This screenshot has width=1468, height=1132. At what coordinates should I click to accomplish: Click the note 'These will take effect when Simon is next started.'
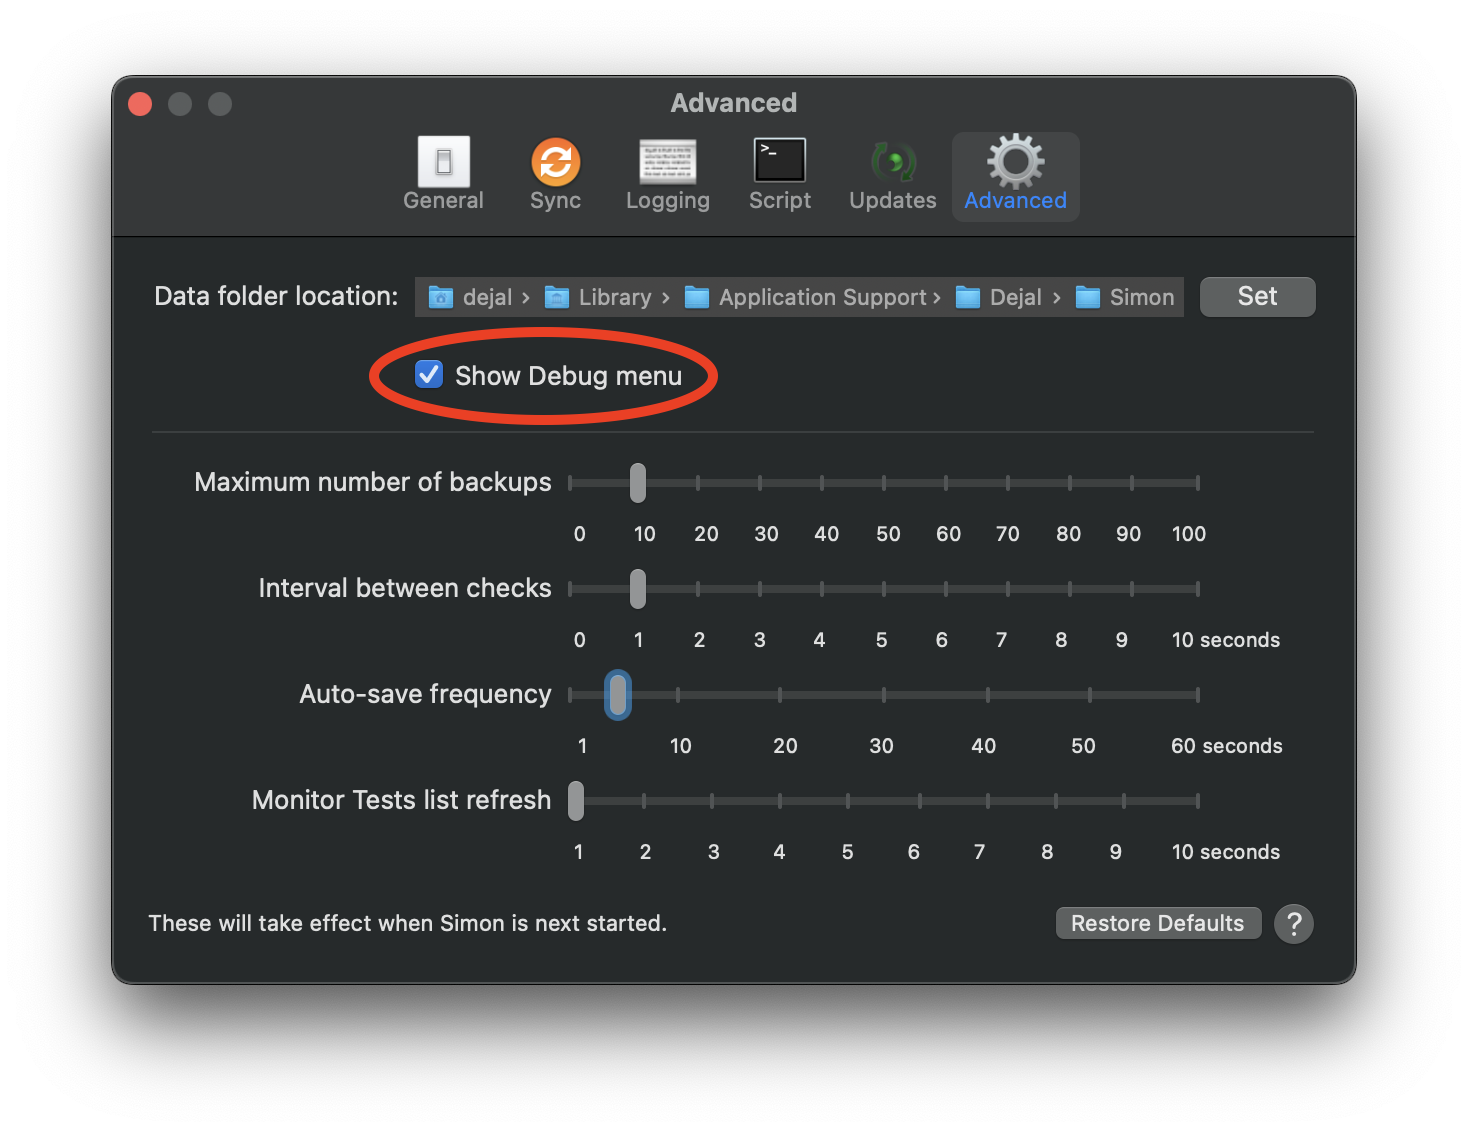408,923
